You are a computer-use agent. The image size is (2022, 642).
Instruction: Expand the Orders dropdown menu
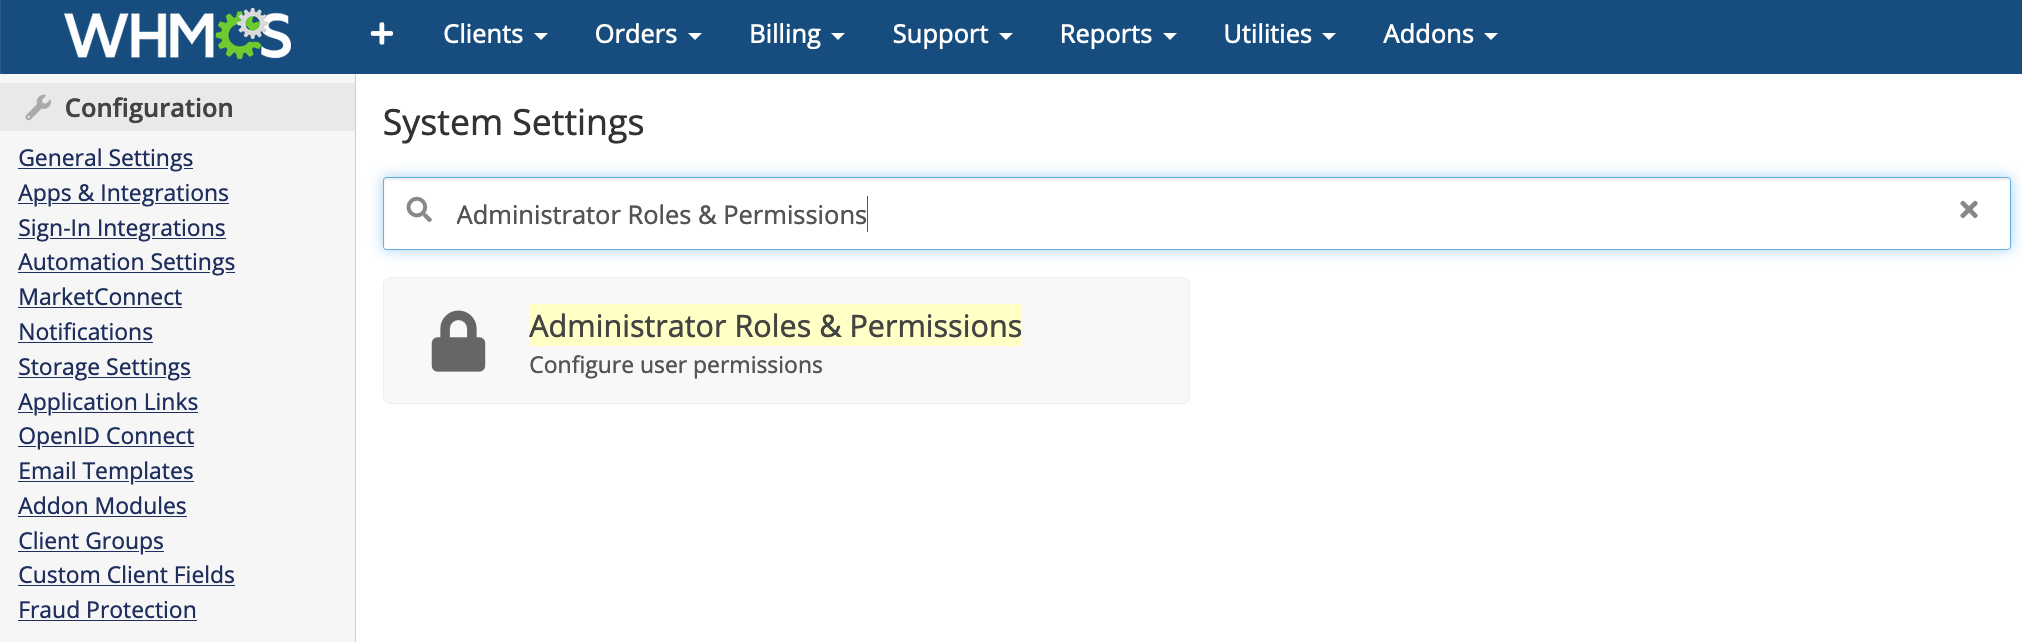(x=648, y=34)
